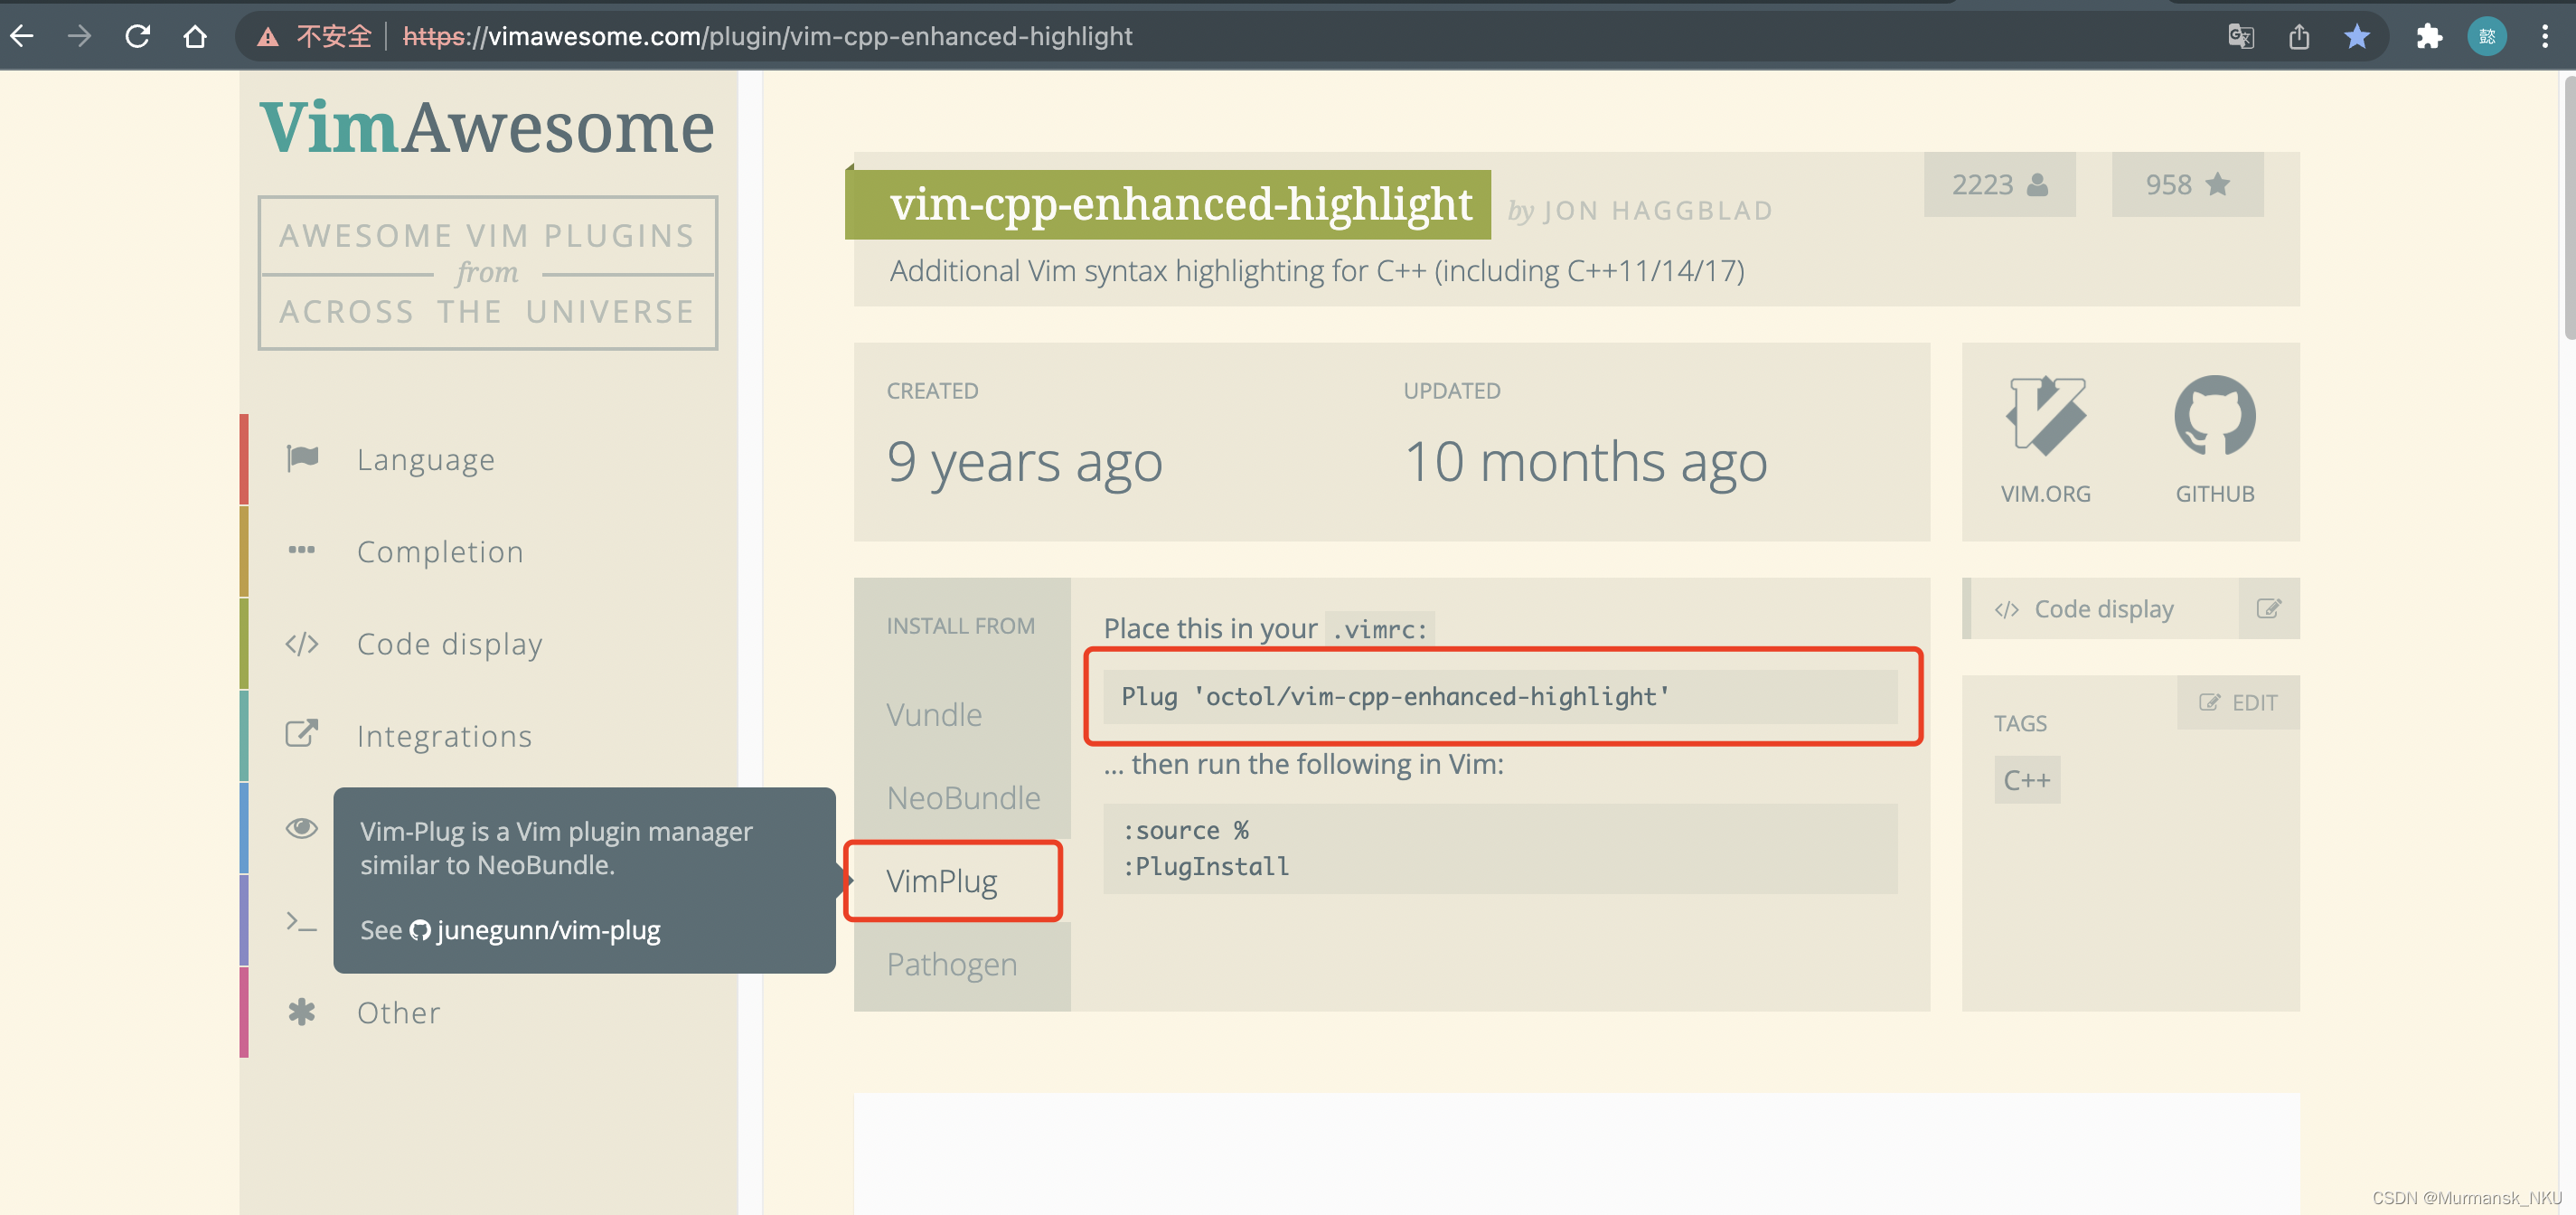The height and width of the screenshot is (1215, 2576).
Task: Switch to Vundle install instructions
Action: click(934, 714)
